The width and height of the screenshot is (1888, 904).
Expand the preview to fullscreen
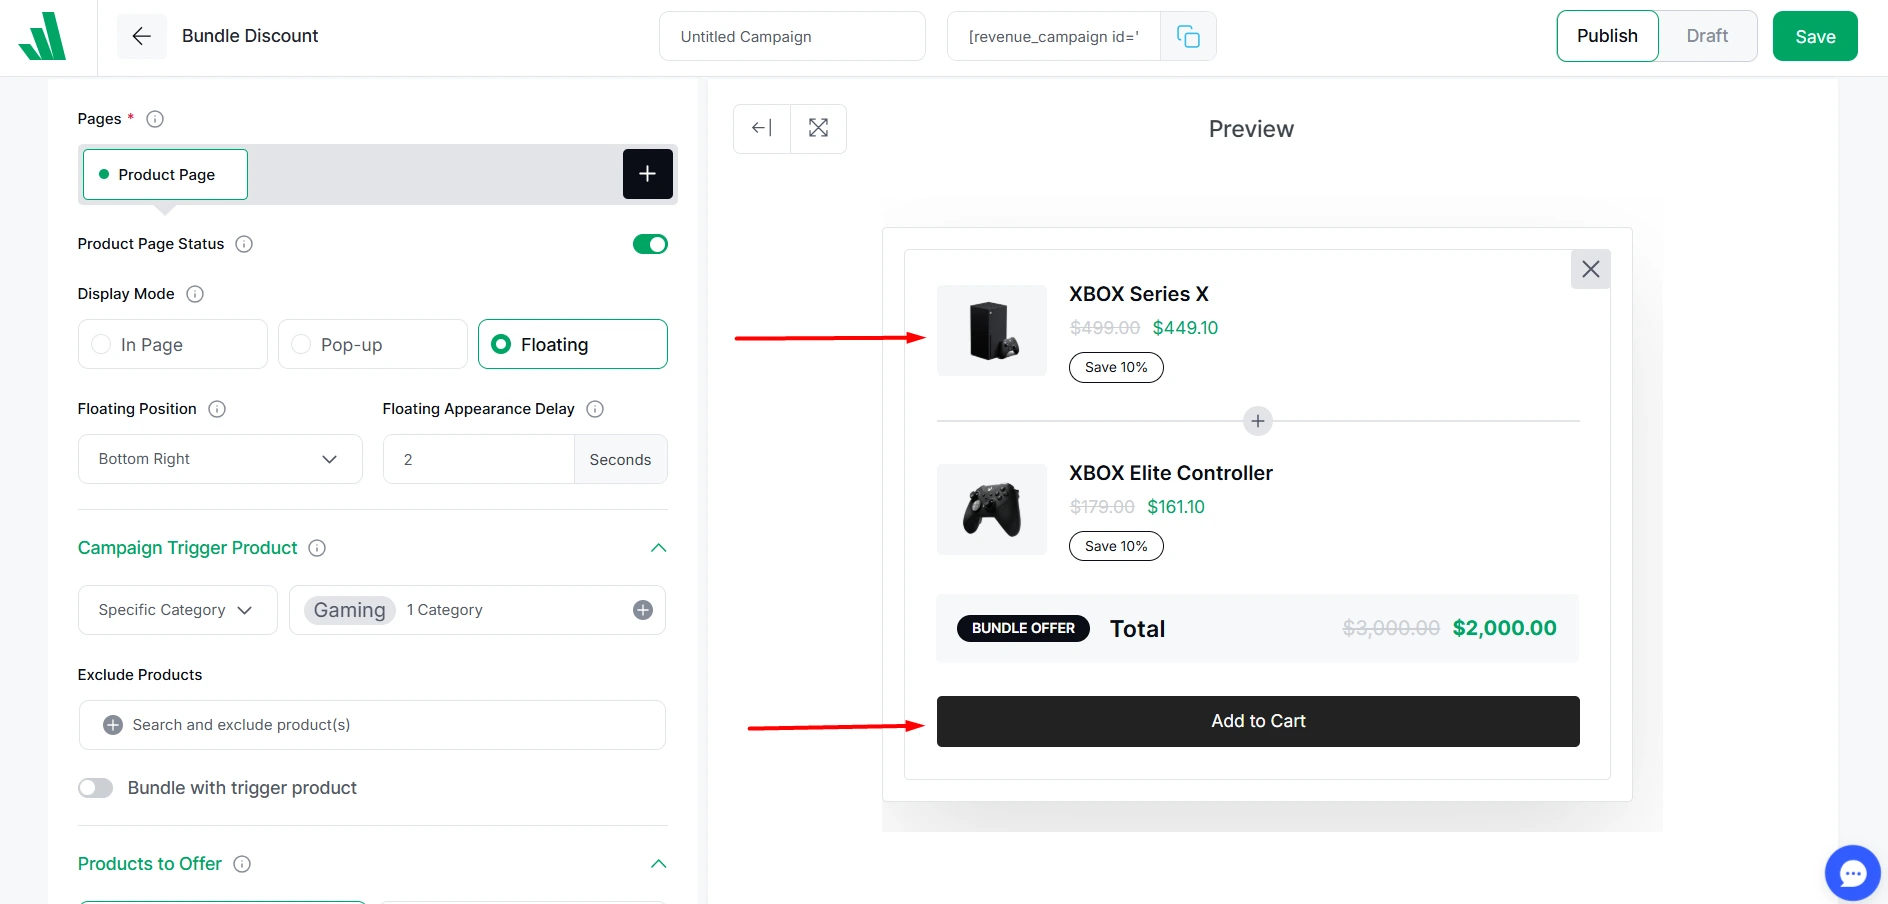[818, 128]
